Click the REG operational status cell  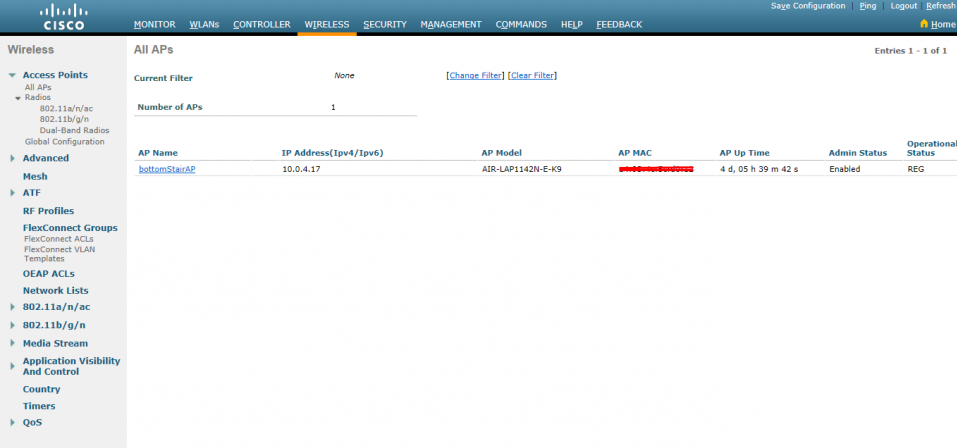pos(915,169)
